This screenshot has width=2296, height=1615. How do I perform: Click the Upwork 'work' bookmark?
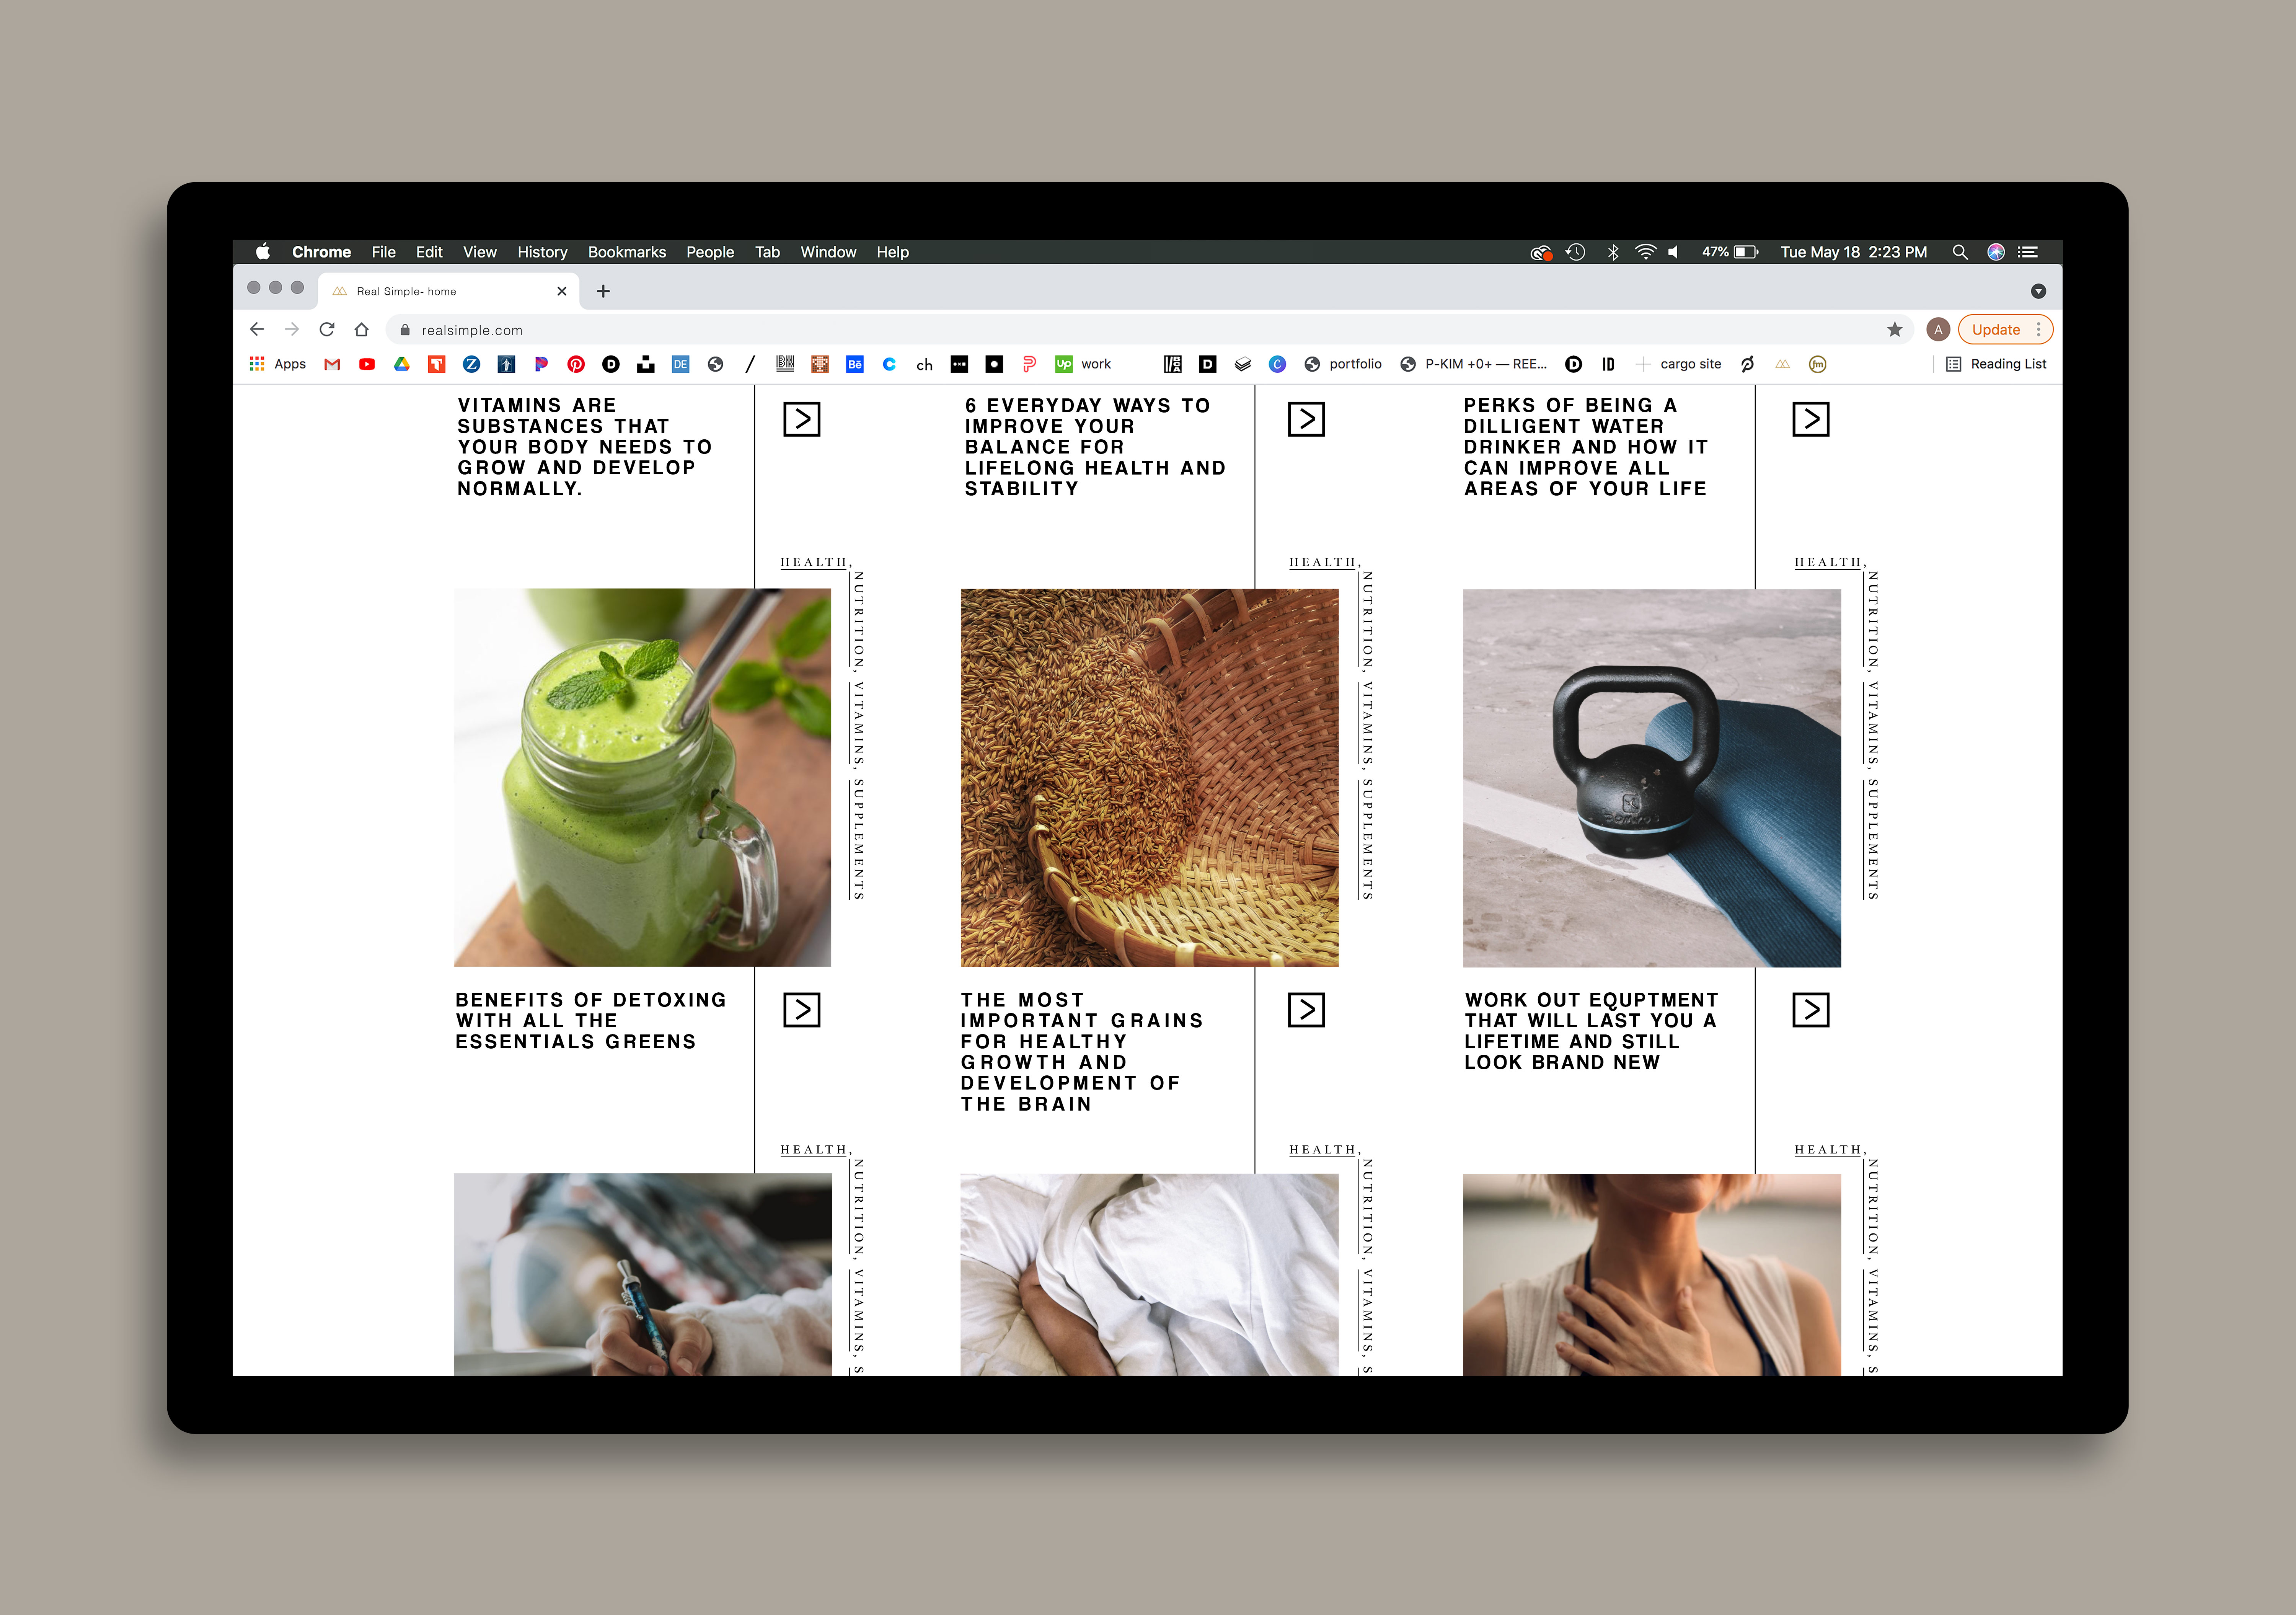1084,364
